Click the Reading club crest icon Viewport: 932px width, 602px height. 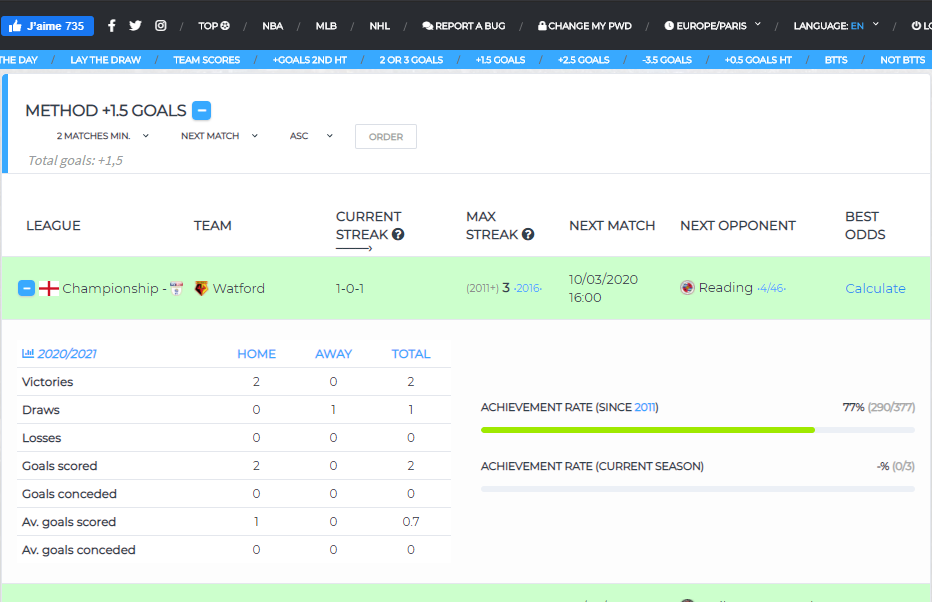coord(687,288)
